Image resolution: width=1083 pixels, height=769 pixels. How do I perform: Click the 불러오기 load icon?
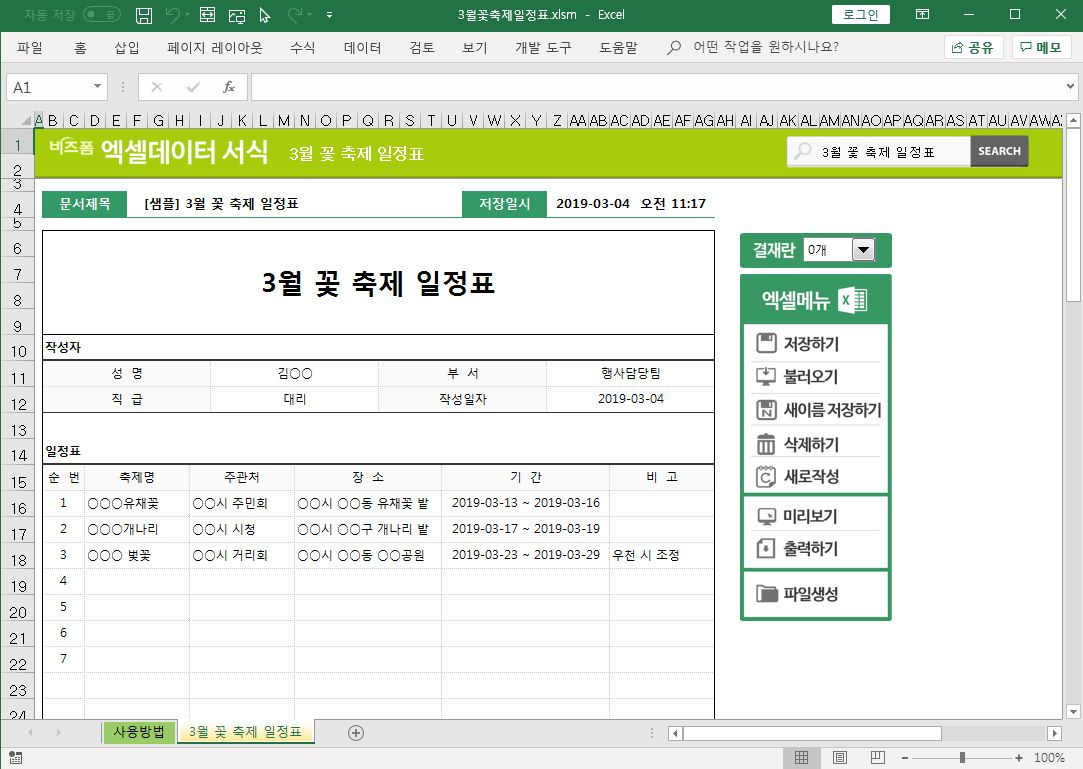[767, 377]
